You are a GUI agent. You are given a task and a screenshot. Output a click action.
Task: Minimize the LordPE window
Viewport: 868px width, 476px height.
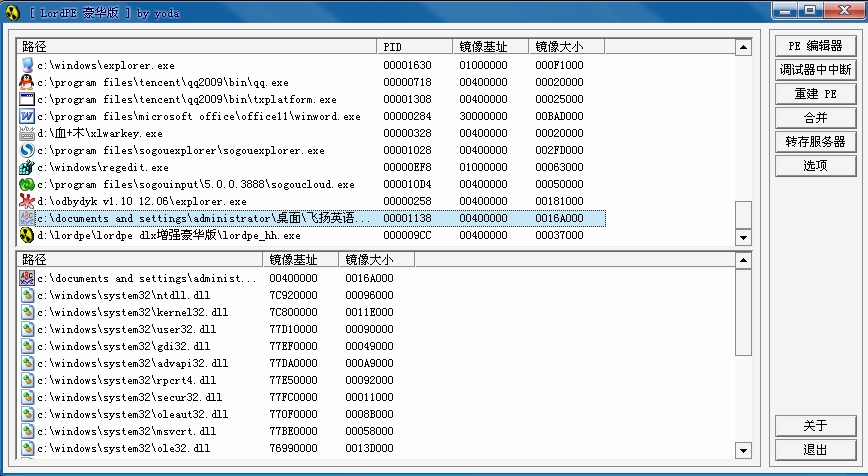pyautogui.click(x=785, y=10)
